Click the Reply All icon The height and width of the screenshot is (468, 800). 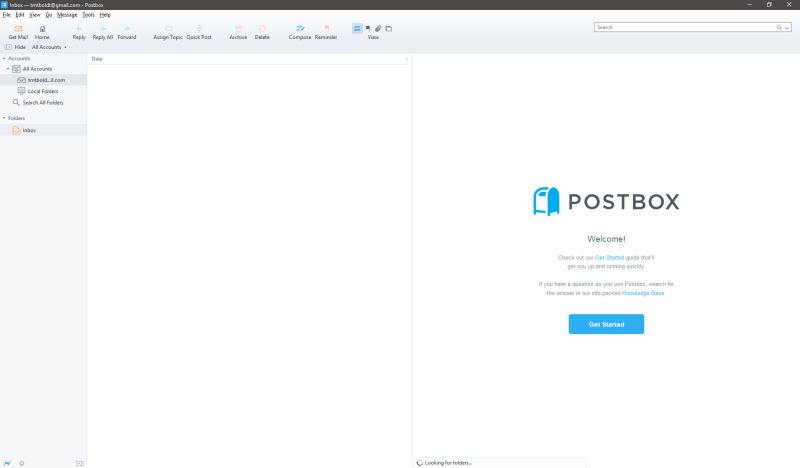coord(103,29)
